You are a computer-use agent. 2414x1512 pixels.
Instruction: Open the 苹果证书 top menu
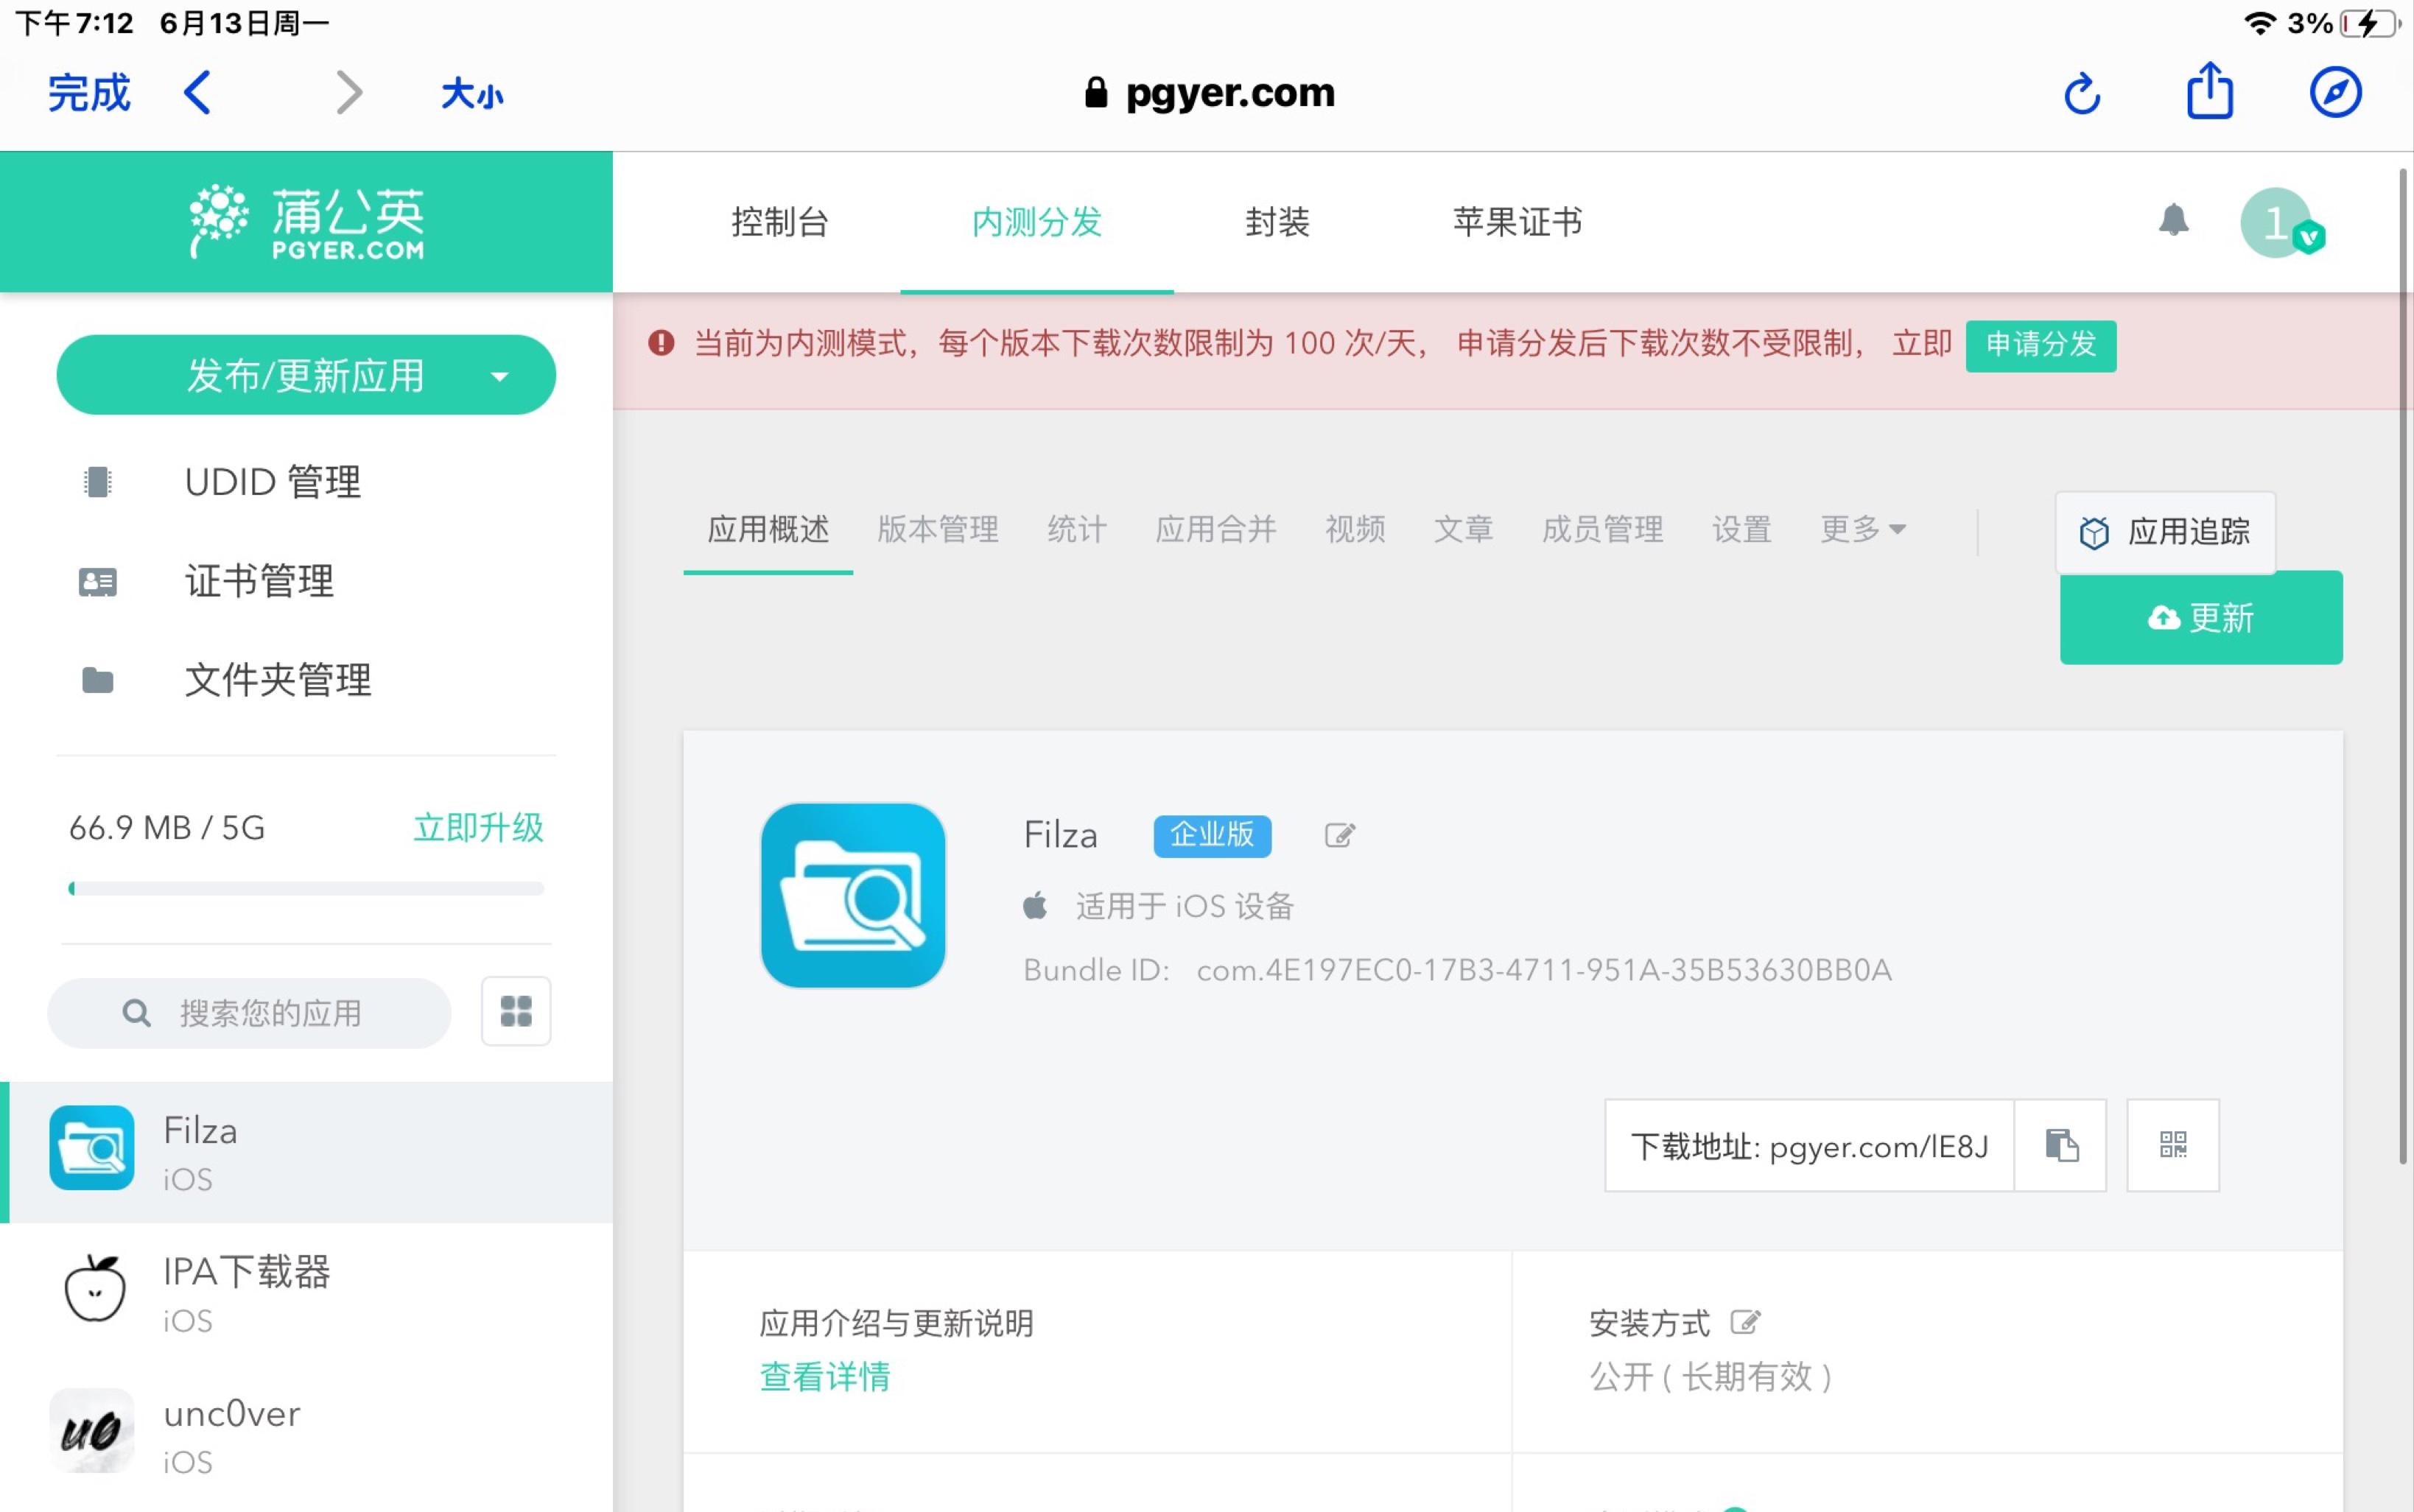[1517, 222]
